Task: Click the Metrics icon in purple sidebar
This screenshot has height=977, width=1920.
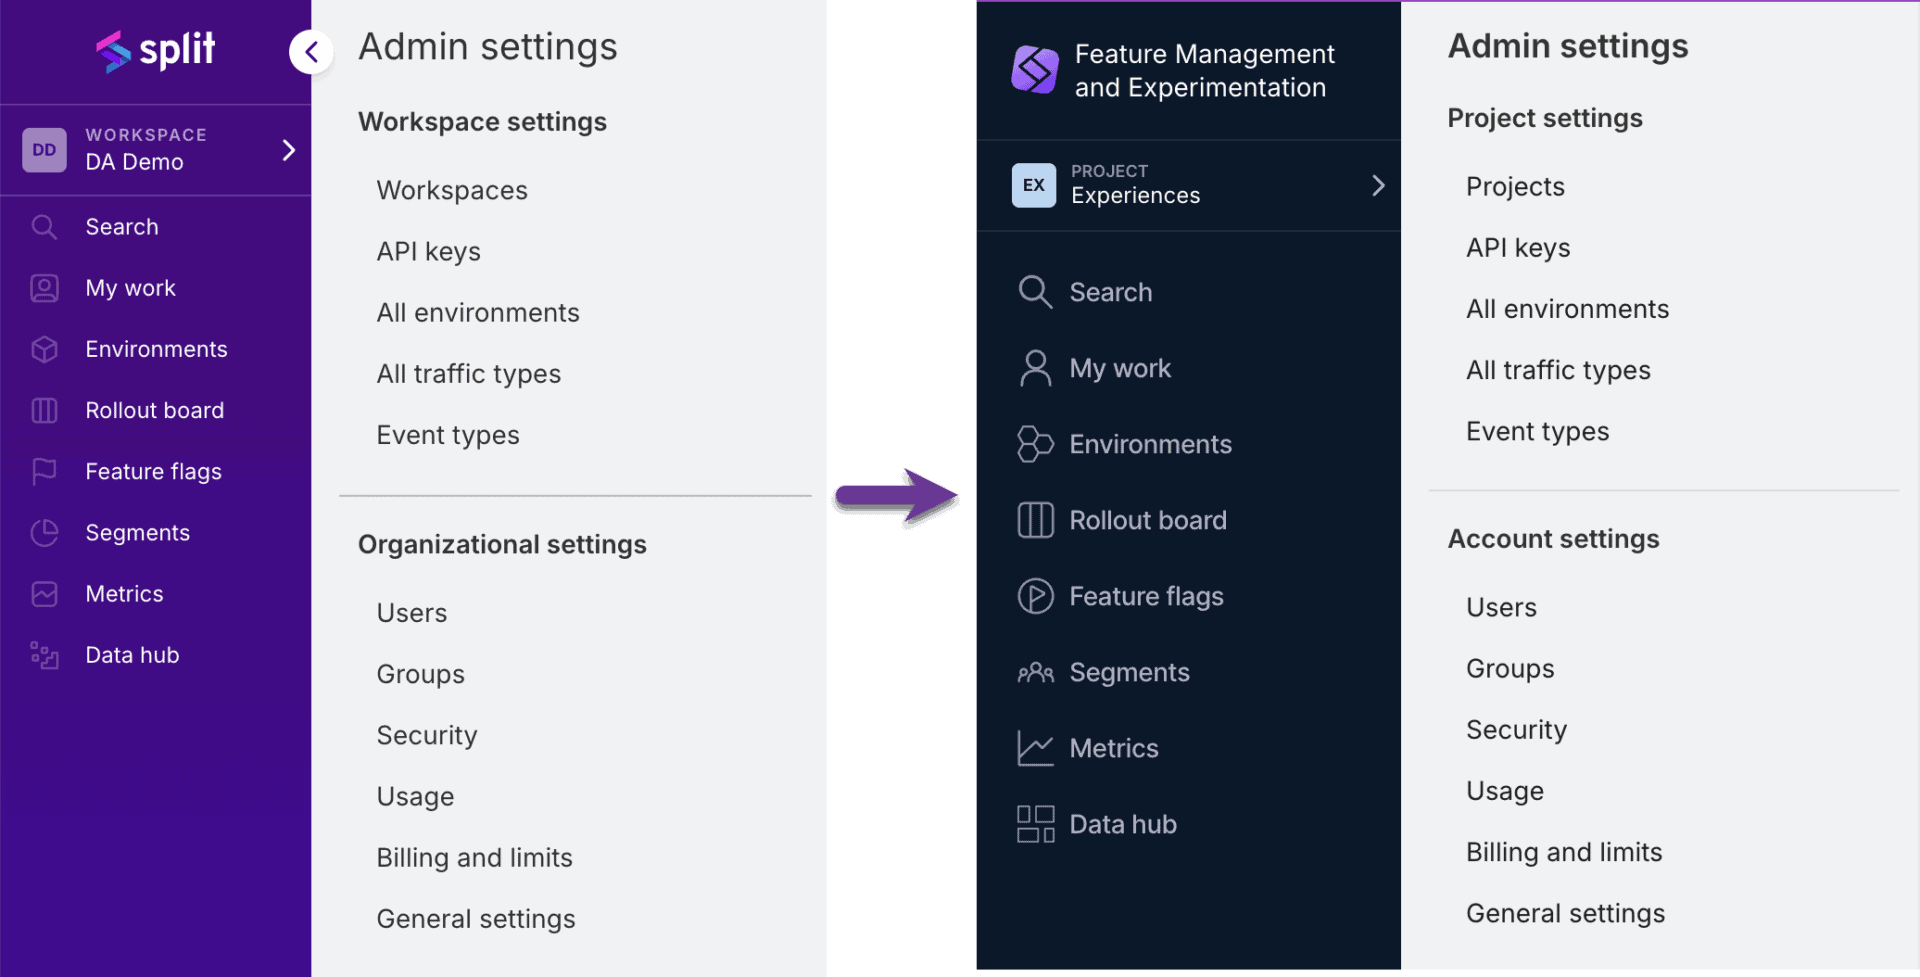Action: [x=44, y=594]
